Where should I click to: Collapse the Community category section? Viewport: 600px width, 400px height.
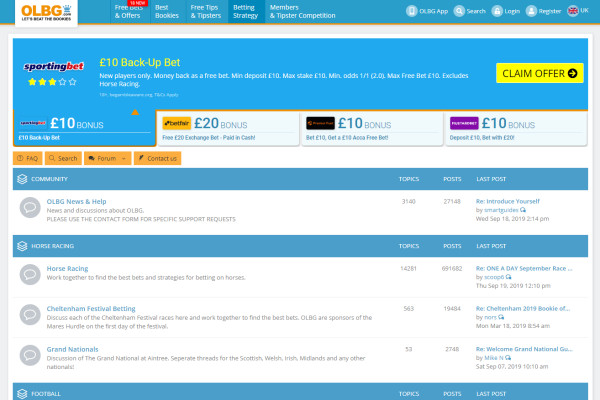coord(22,179)
